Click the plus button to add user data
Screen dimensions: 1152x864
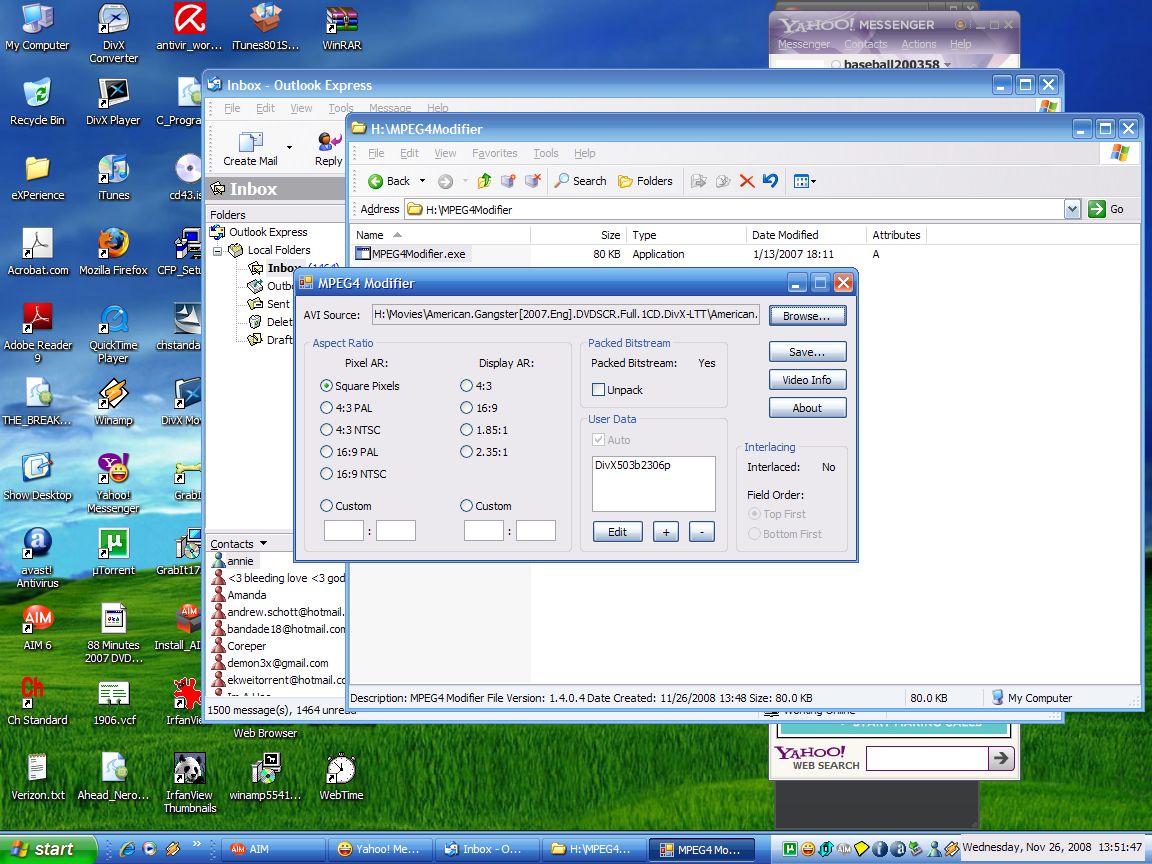pyautogui.click(x=666, y=532)
